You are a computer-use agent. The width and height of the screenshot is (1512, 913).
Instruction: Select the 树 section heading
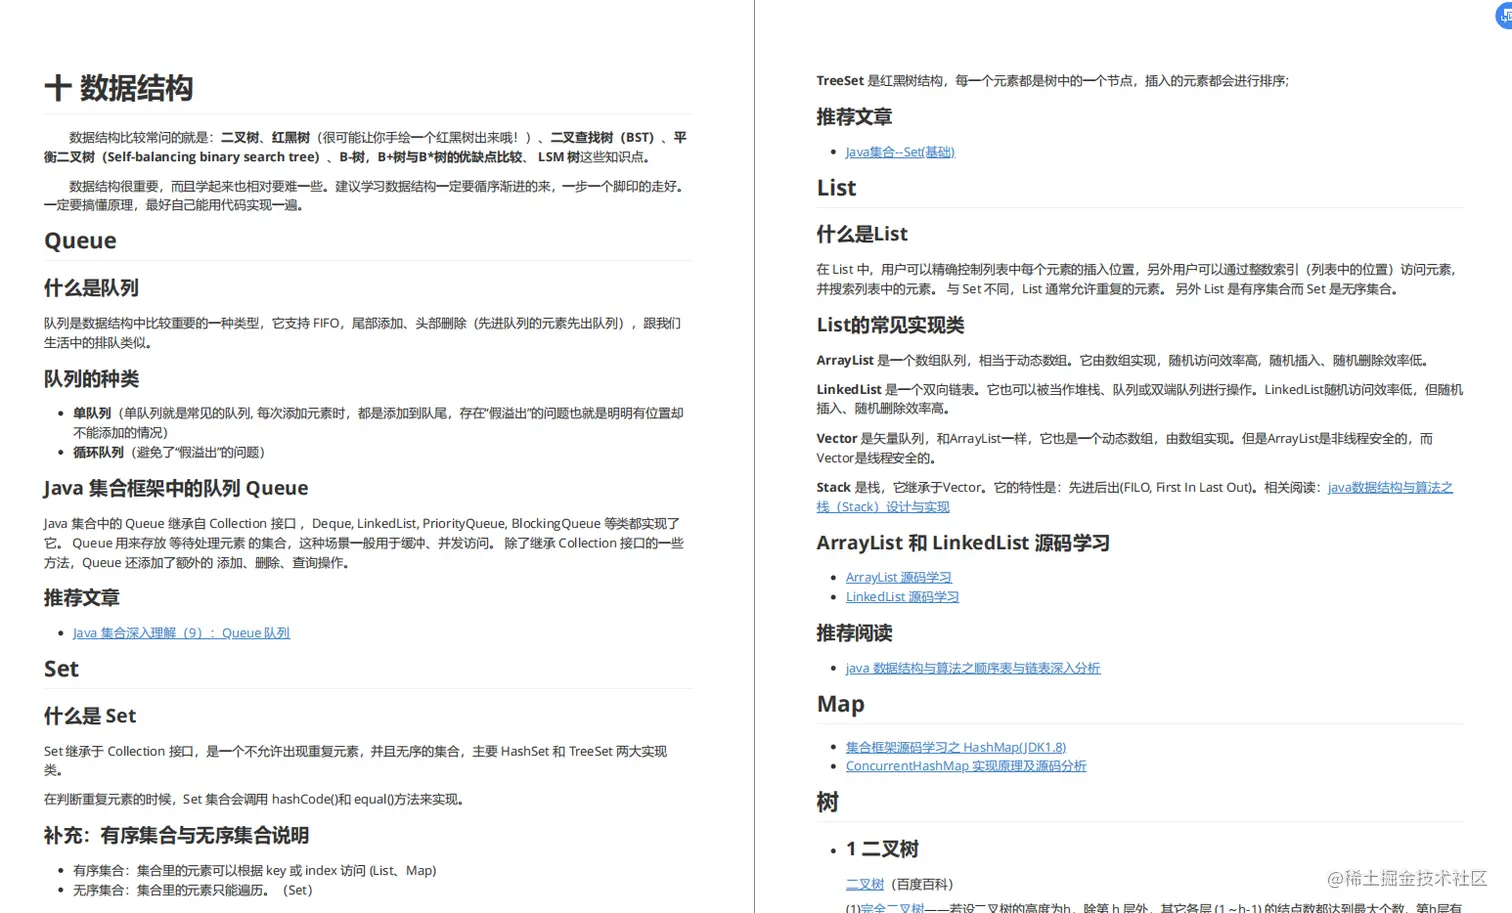(825, 801)
